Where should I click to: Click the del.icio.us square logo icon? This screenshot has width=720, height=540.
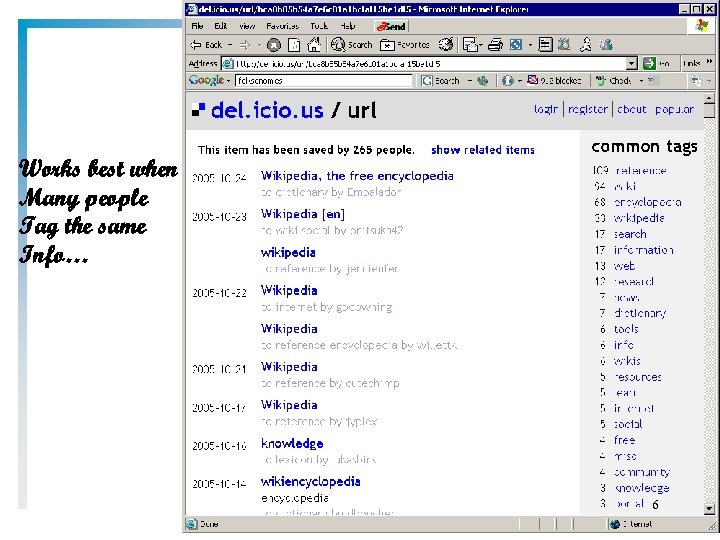[x=198, y=110]
